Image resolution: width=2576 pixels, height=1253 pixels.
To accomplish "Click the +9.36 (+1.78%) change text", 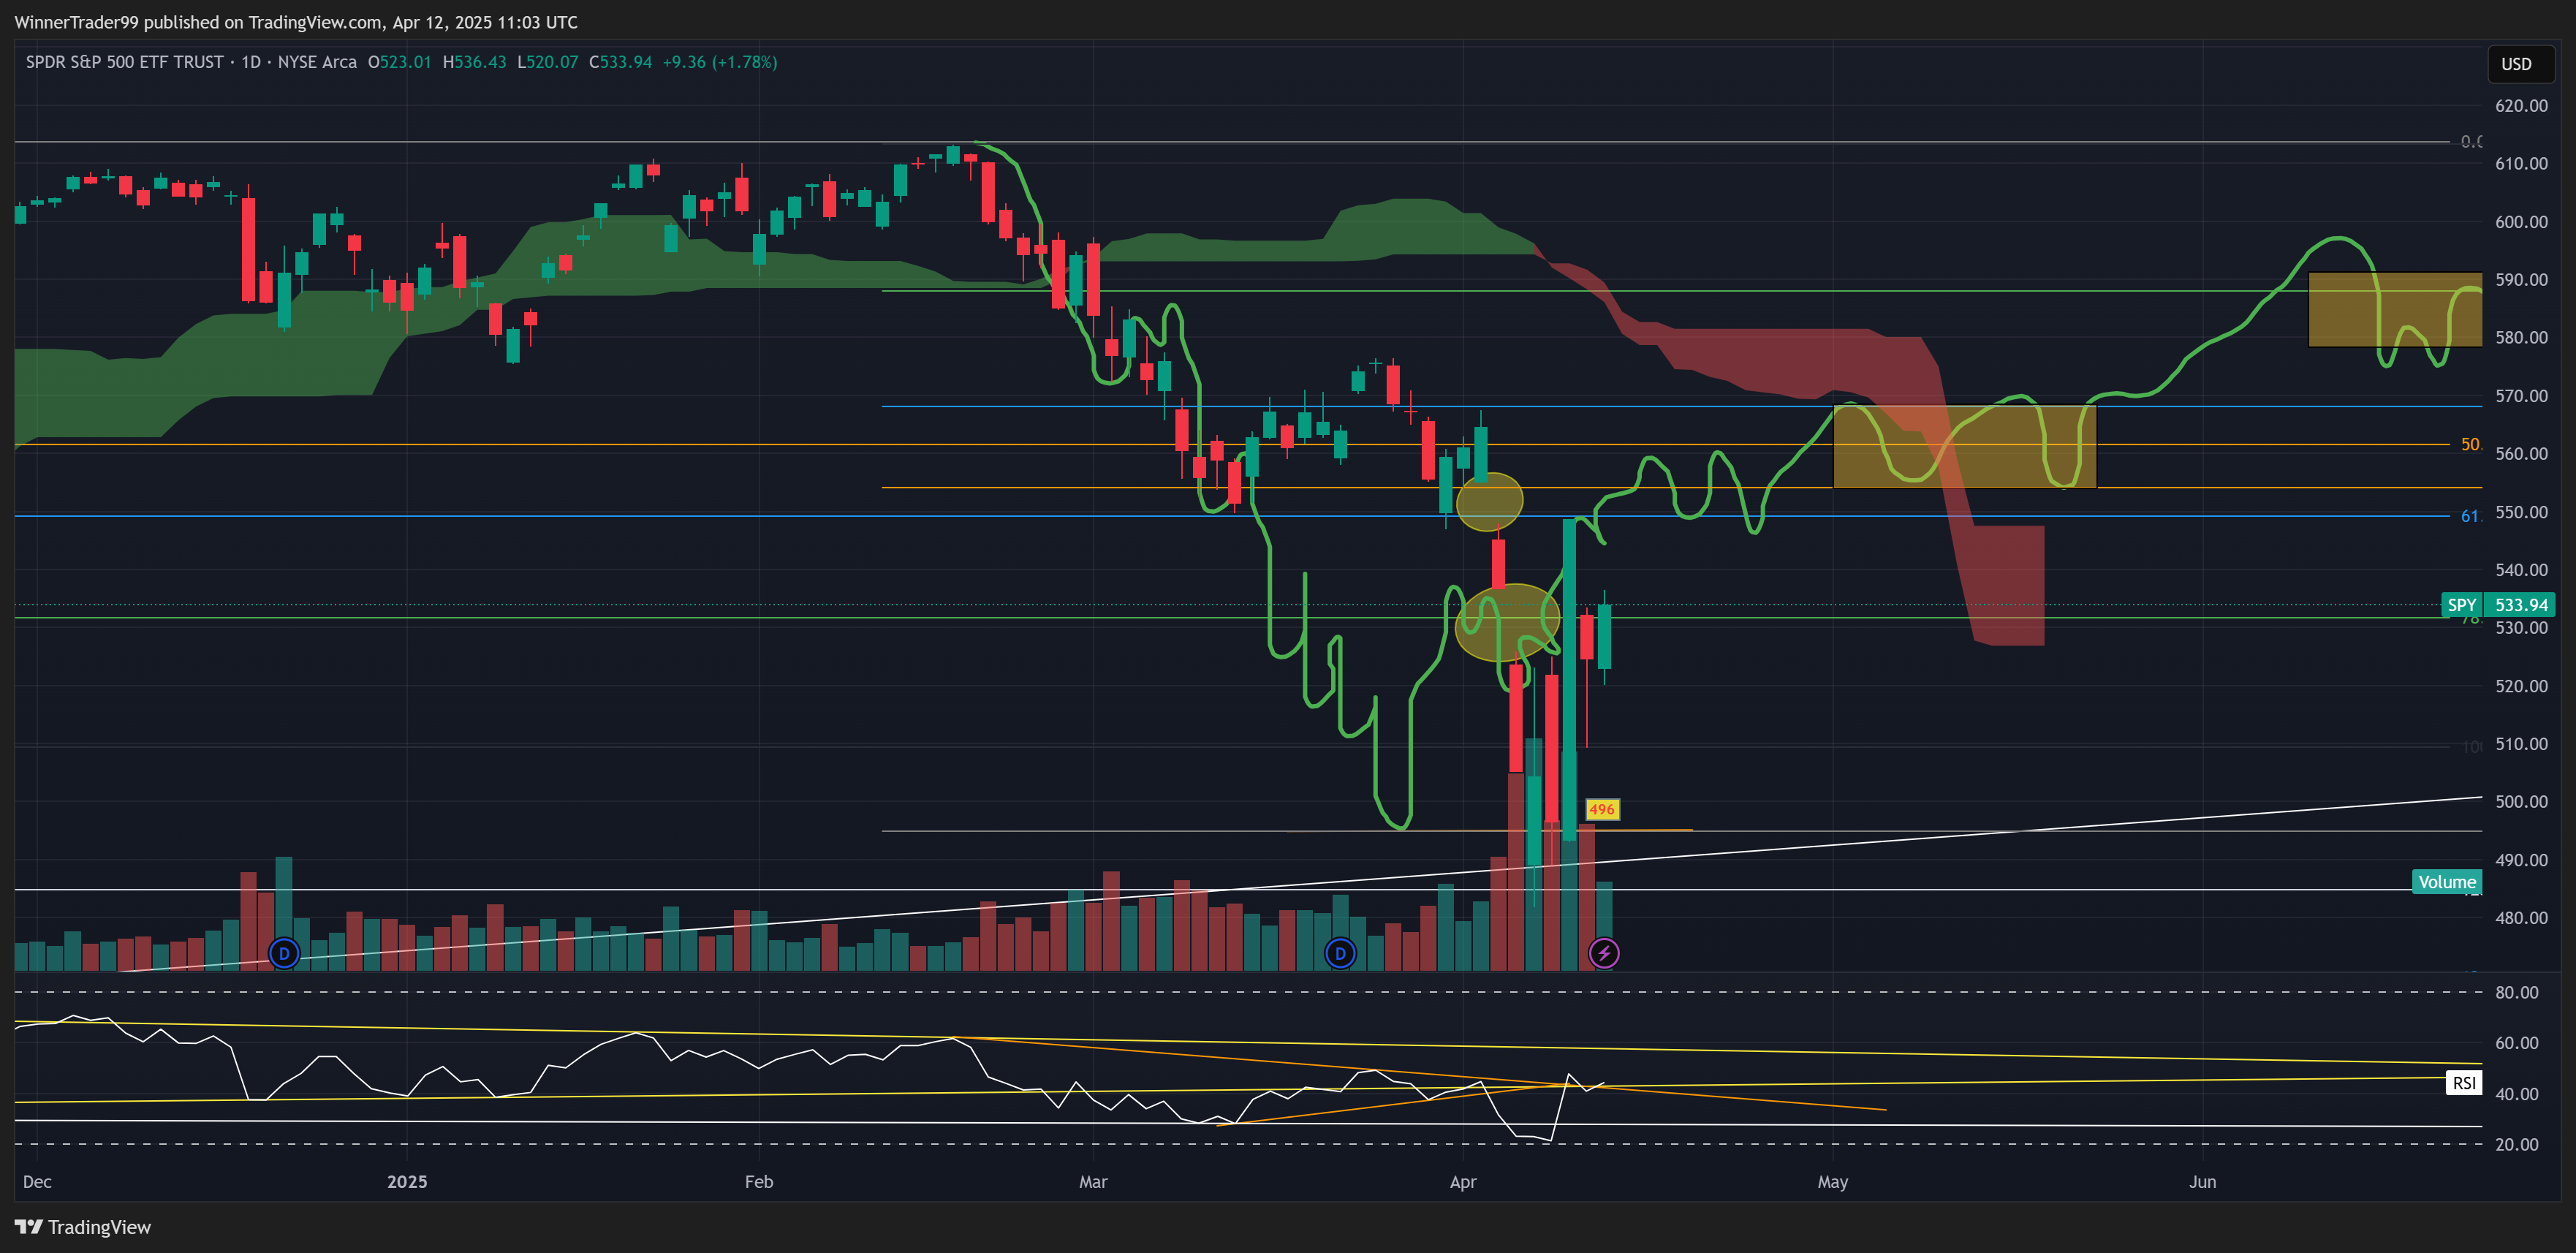I will (720, 62).
